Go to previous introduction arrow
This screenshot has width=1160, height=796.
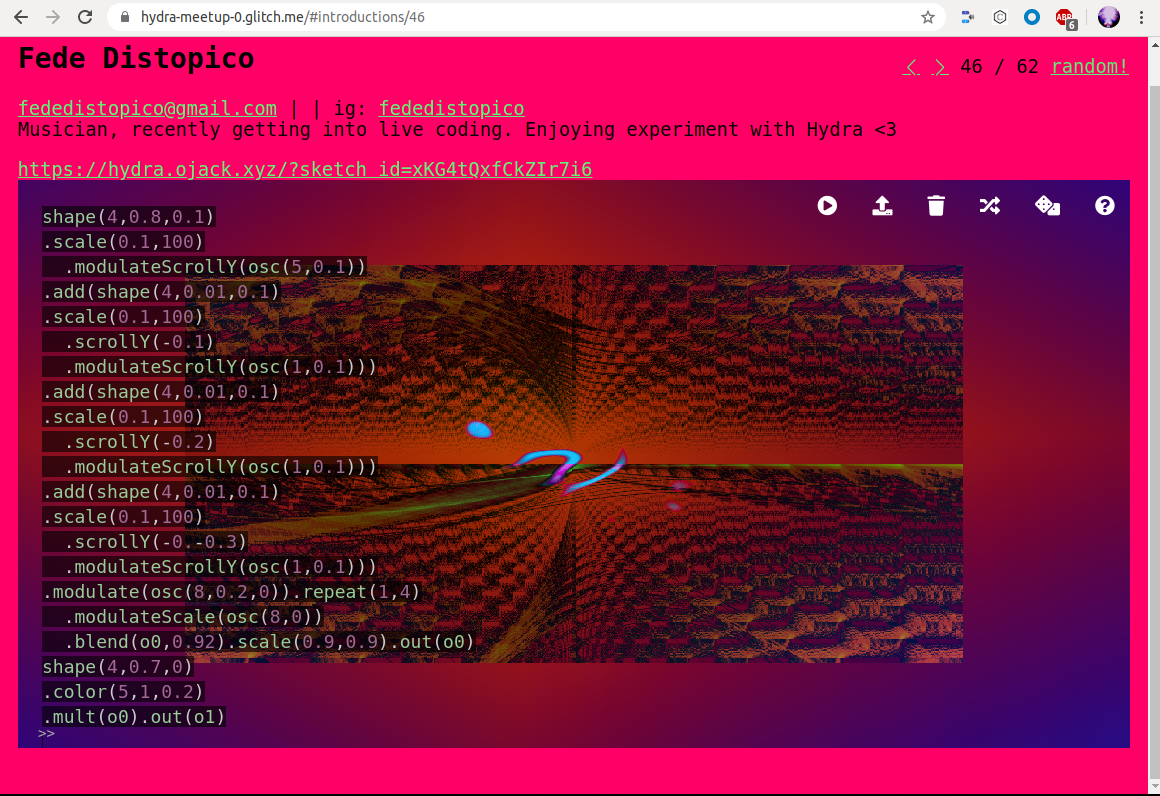(912, 67)
